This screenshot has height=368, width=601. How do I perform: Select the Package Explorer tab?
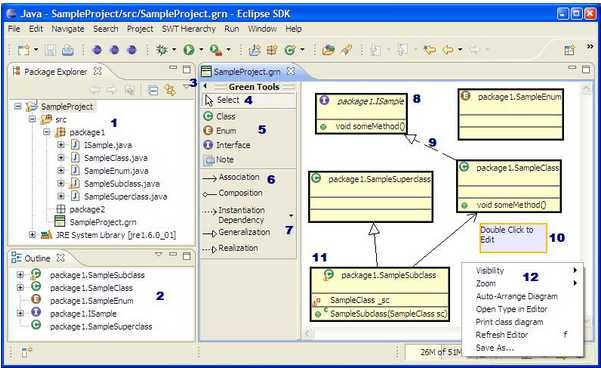point(56,72)
